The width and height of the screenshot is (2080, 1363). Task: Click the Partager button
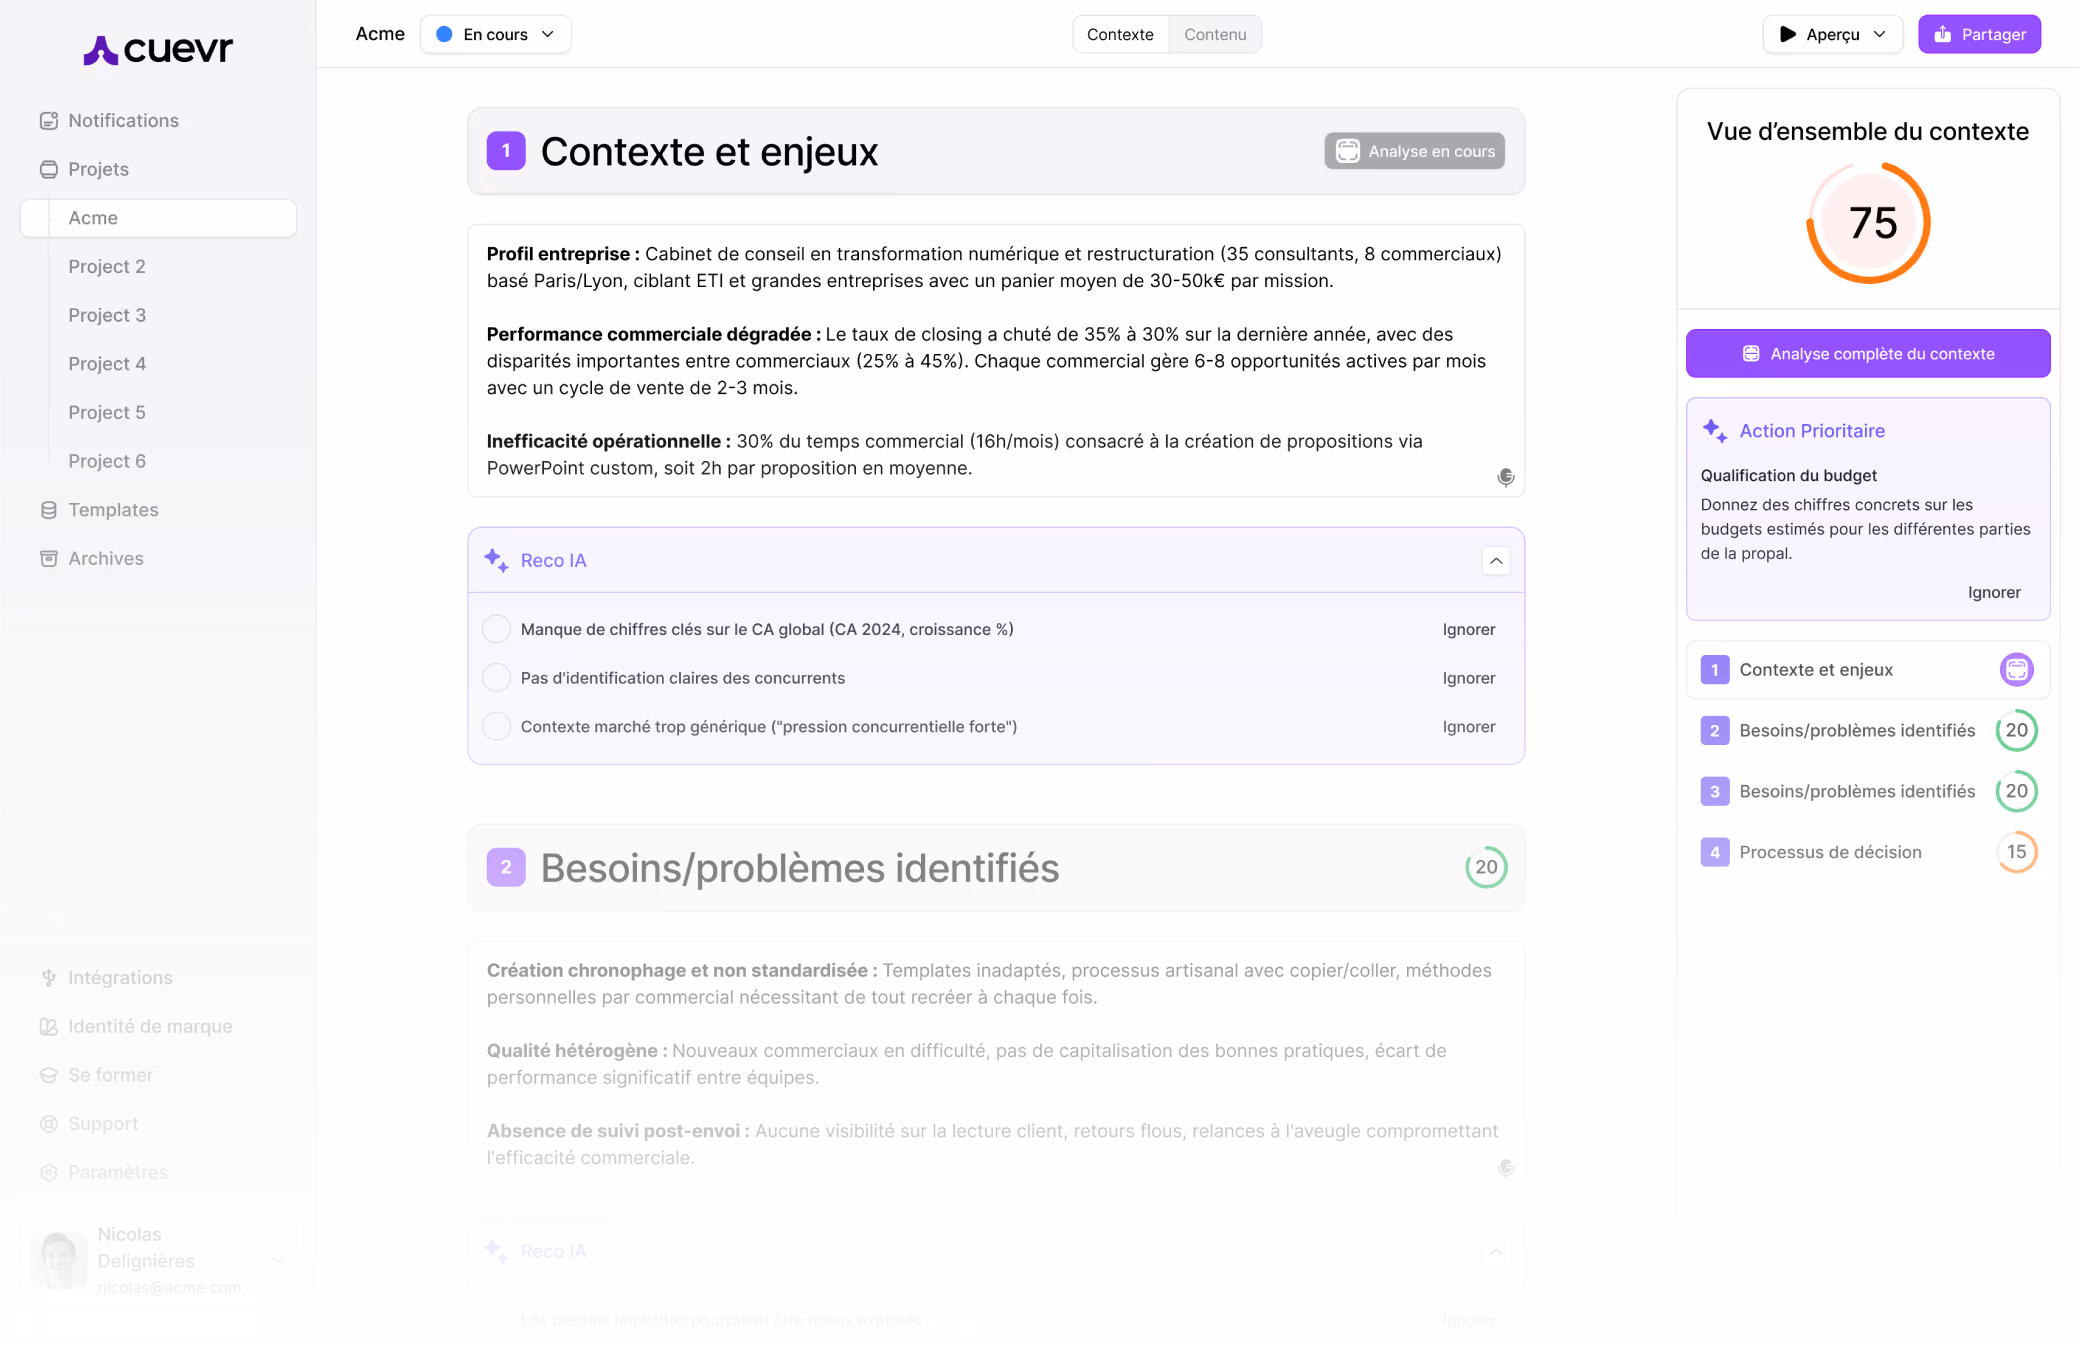click(x=1978, y=34)
